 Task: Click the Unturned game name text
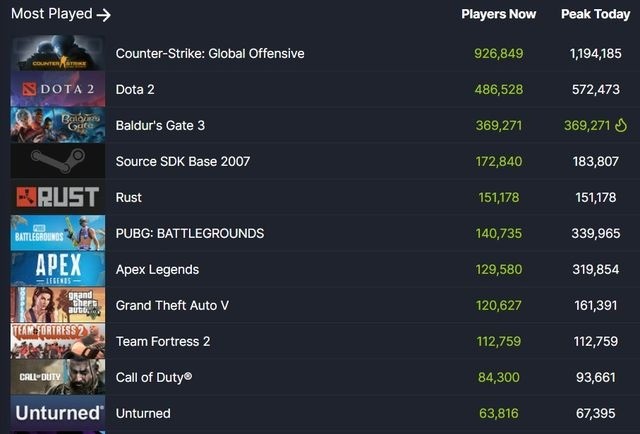coord(143,413)
